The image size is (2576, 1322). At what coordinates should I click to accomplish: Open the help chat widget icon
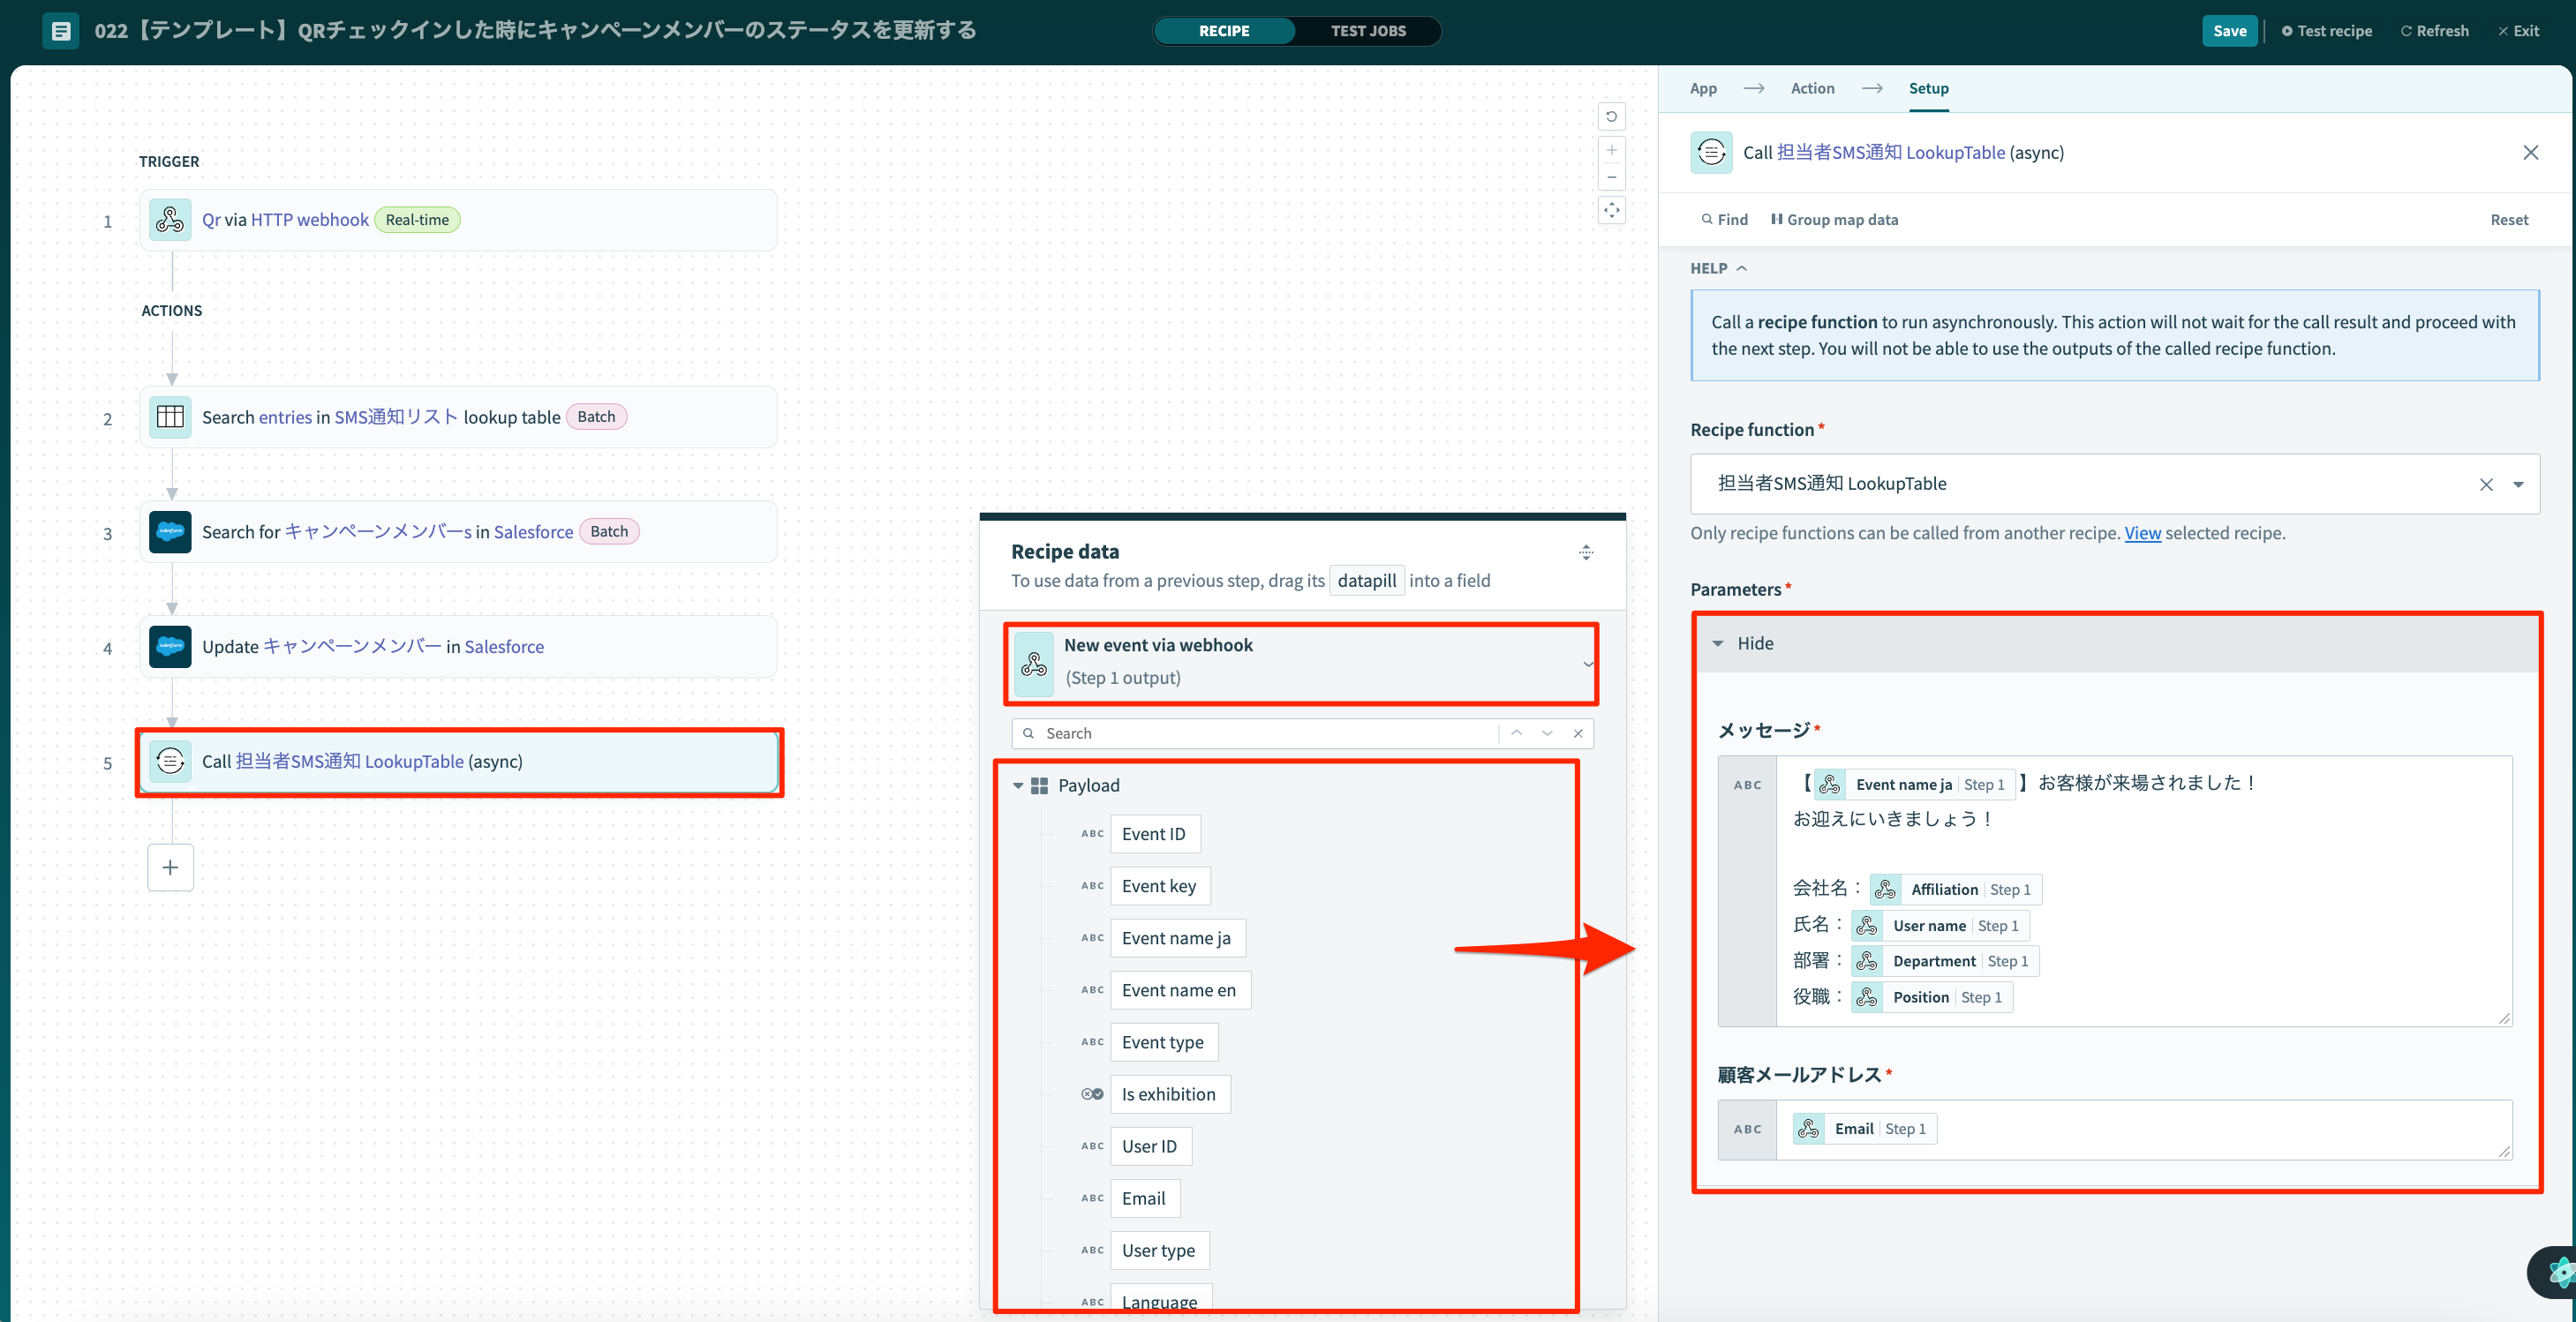point(2555,1272)
